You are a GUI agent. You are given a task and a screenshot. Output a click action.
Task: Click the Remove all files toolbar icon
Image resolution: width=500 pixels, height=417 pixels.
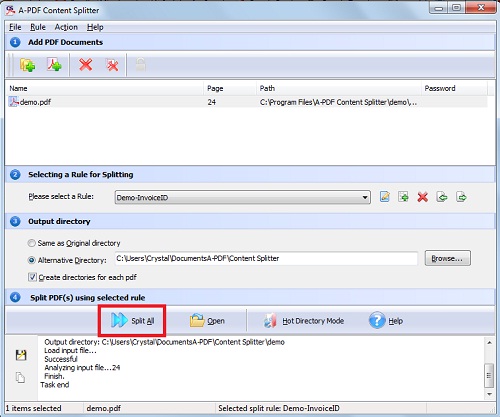112,65
